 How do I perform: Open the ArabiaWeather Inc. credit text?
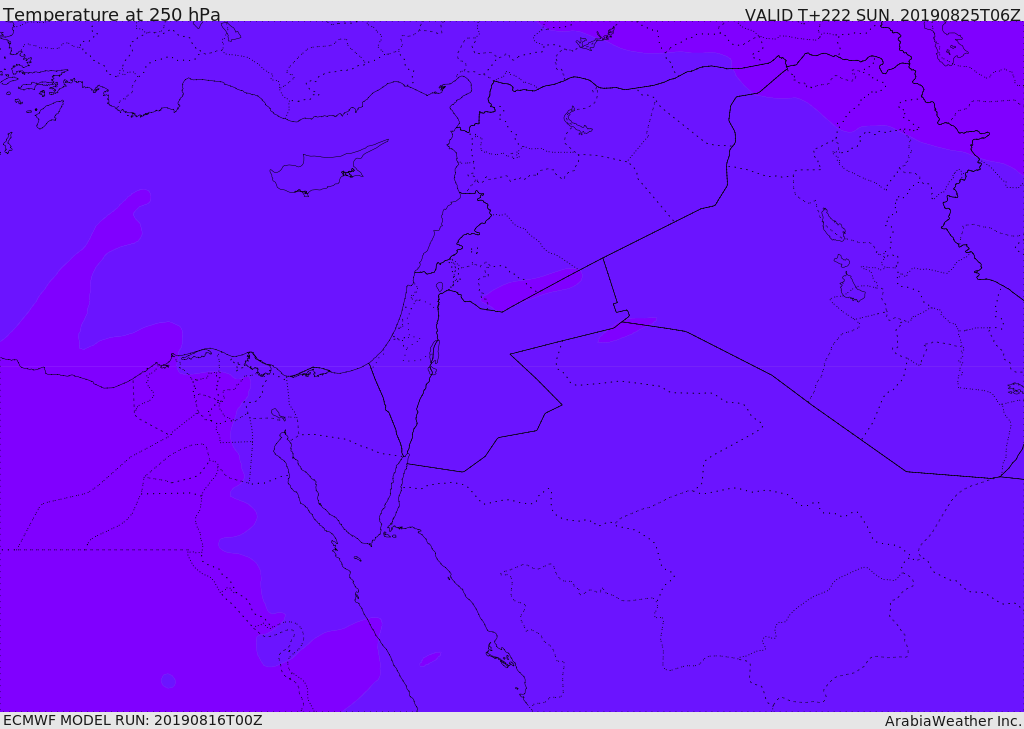tap(953, 721)
